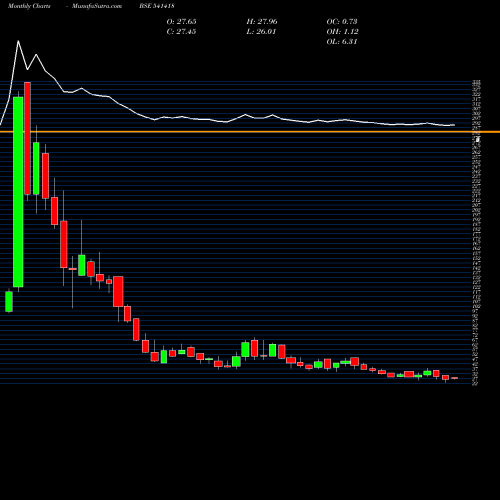The height and width of the screenshot is (500, 500).
Task: Click the BSE 541418 symbol text
Action: 157,6
